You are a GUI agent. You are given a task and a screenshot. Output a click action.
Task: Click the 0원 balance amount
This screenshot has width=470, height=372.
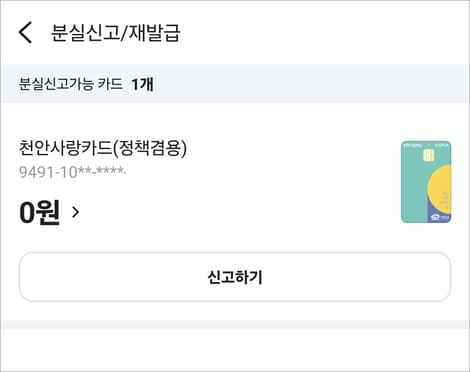coord(39,212)
